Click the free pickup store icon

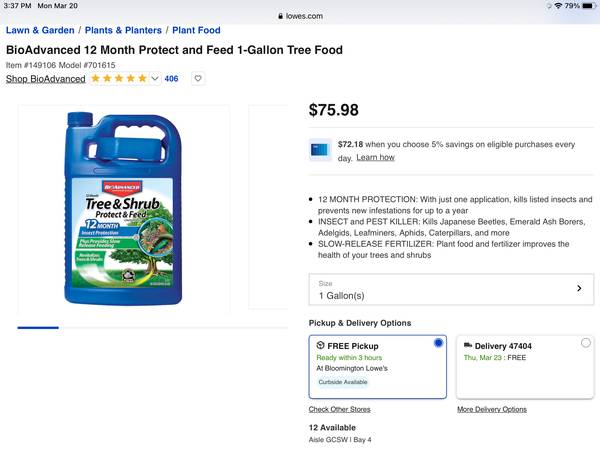[x=320, y=346]
